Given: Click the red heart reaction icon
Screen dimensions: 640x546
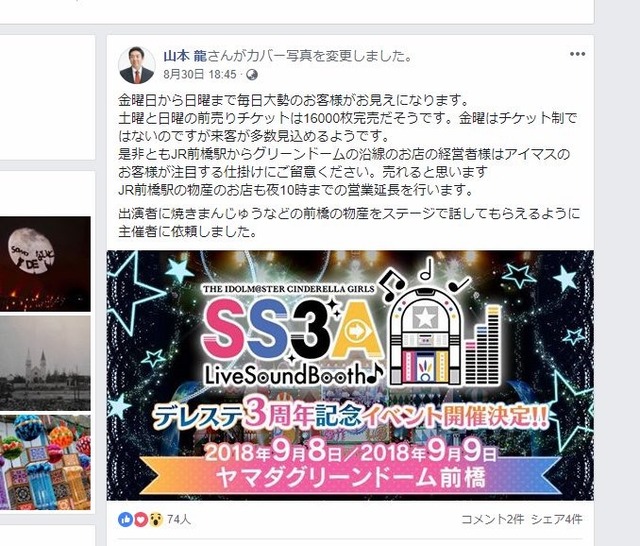Looking at the screenshot, I should tap(140, 519).
